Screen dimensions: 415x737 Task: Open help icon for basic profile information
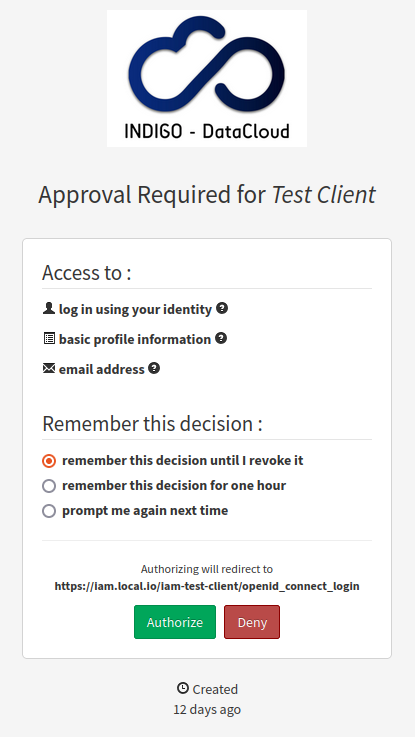click(221, 338)
